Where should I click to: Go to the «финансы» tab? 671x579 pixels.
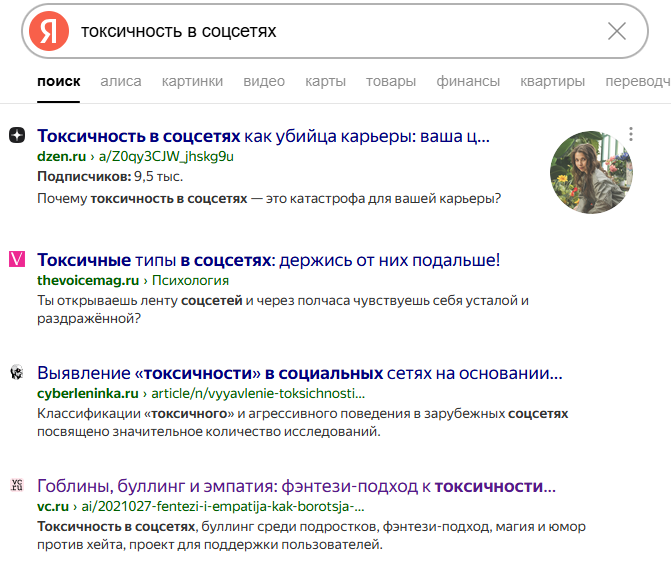(468, 81)
